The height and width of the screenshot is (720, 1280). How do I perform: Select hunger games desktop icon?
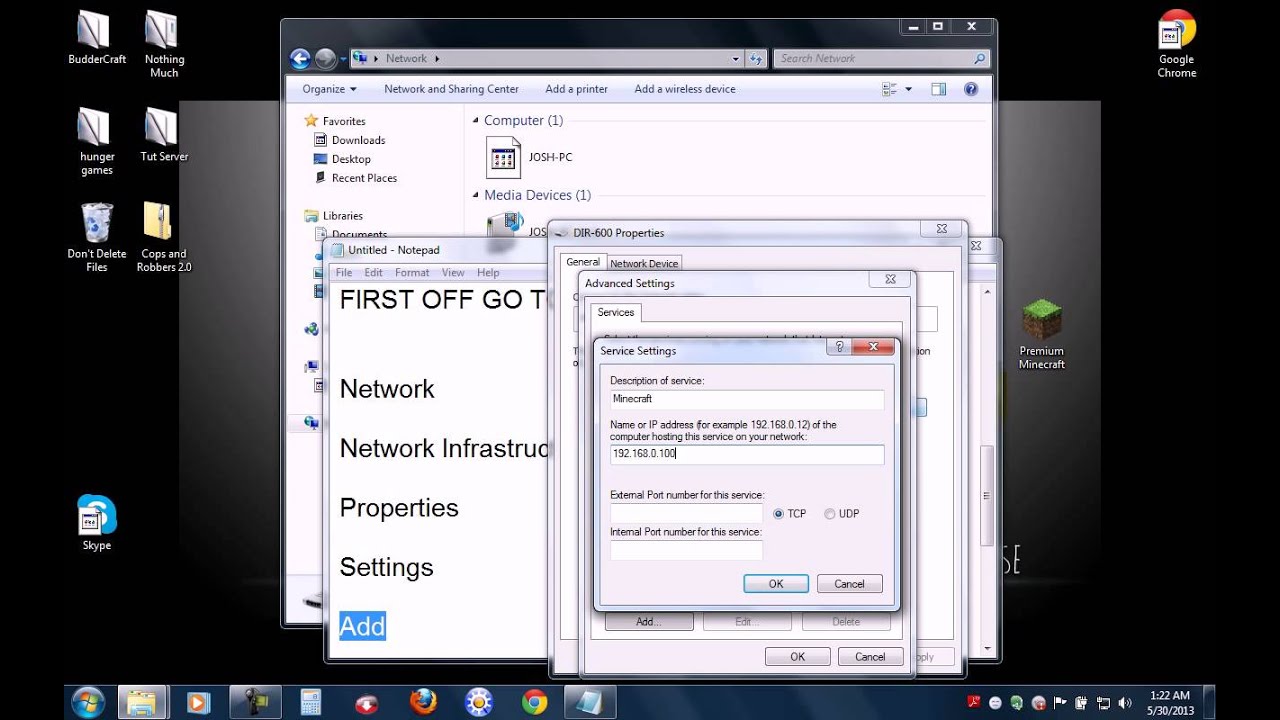tap(97, 142)
